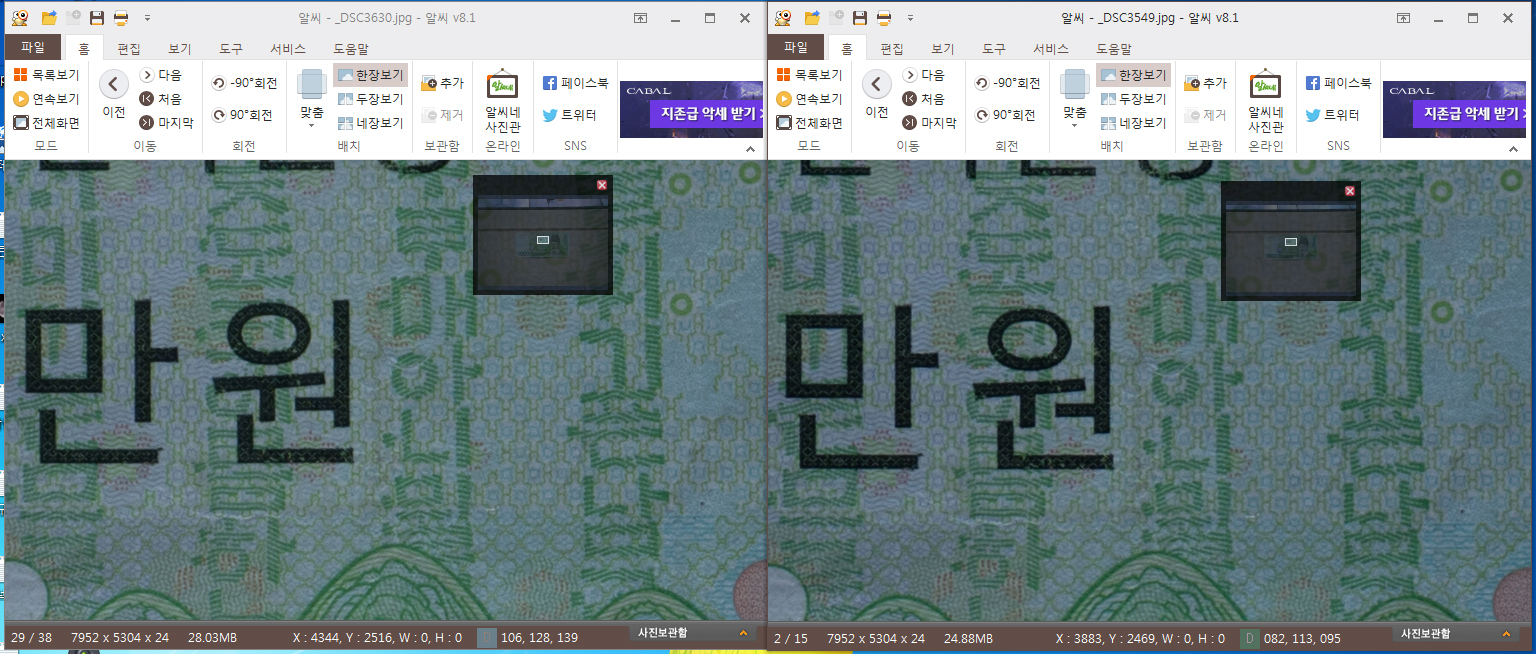Share to 트위터 from the _DSC3549 window
The height and width of the screenshot is (654, 1536).
coord(1332,115)
